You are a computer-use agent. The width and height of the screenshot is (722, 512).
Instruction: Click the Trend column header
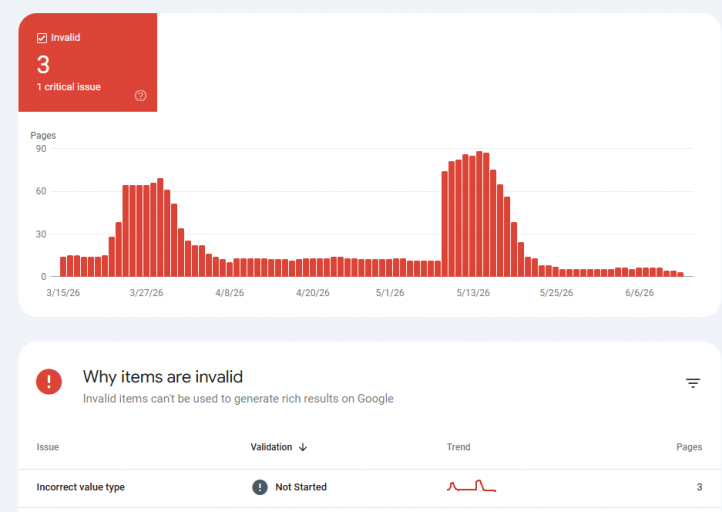[458, 447]
